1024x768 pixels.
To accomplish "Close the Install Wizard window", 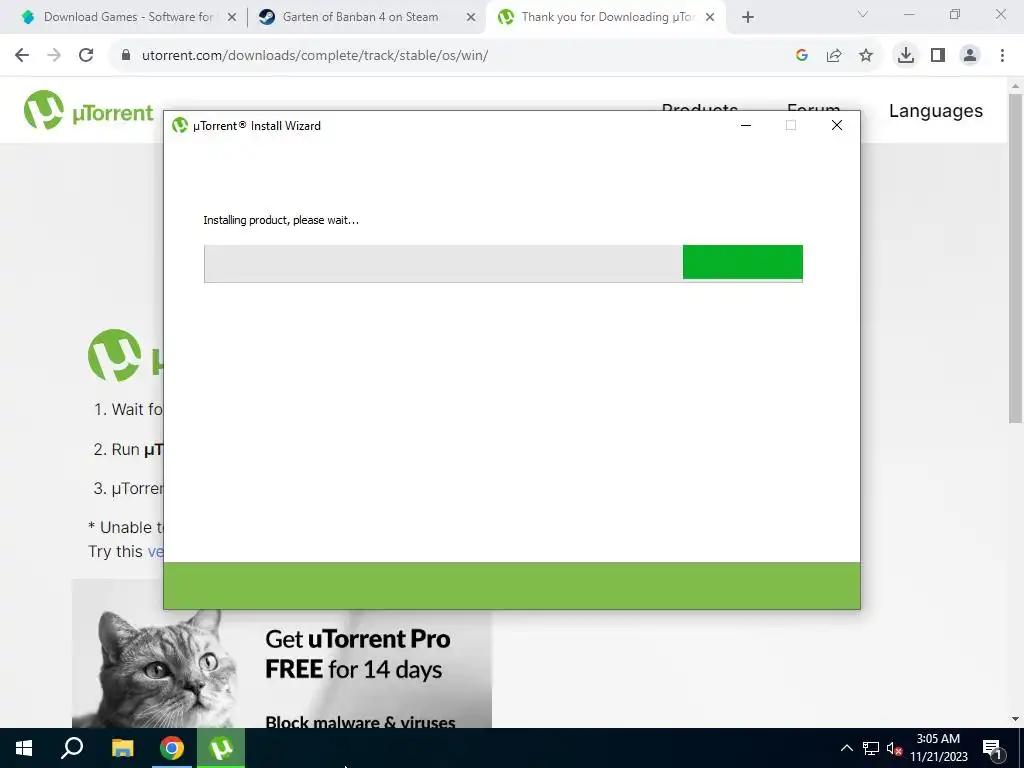I will (837, 125).
